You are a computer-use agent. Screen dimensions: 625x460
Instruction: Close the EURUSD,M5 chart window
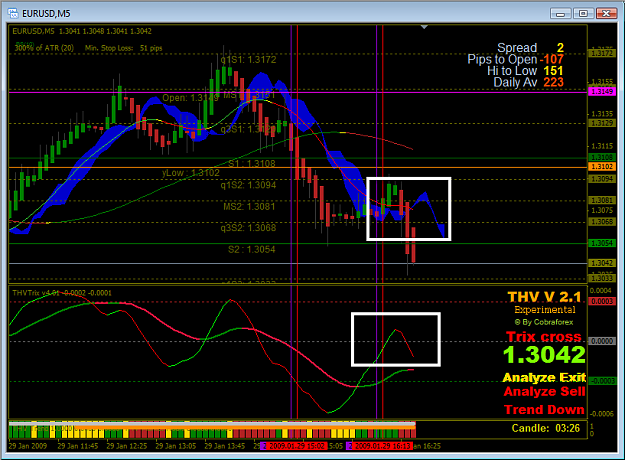click(607, 14)
